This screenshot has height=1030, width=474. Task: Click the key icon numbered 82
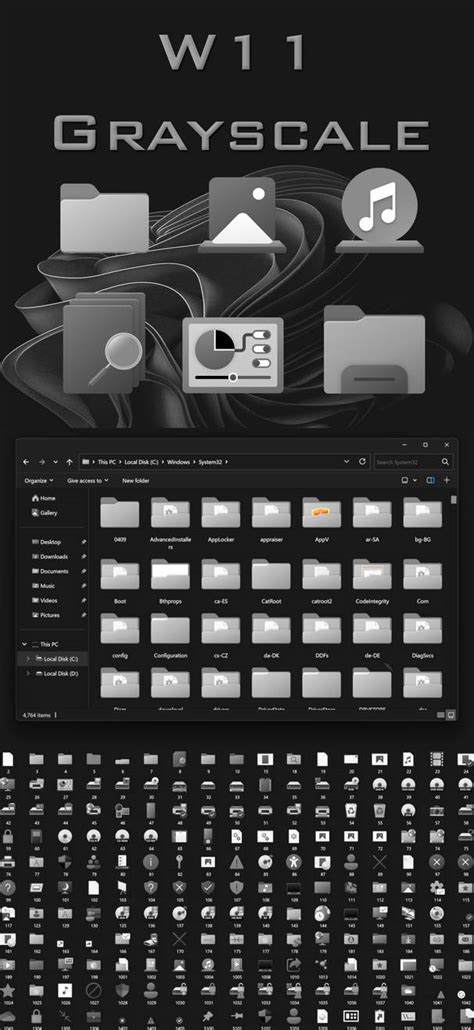coord(179,862)
